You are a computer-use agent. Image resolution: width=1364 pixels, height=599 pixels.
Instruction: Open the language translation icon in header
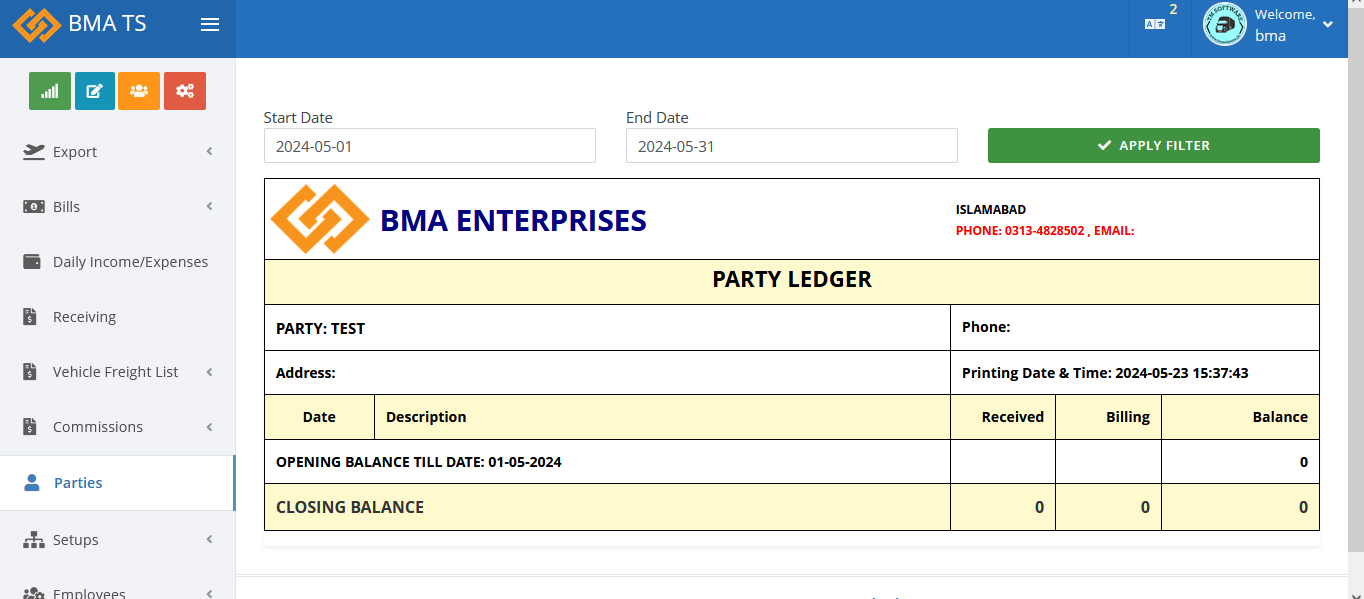tap(1155, 24)
